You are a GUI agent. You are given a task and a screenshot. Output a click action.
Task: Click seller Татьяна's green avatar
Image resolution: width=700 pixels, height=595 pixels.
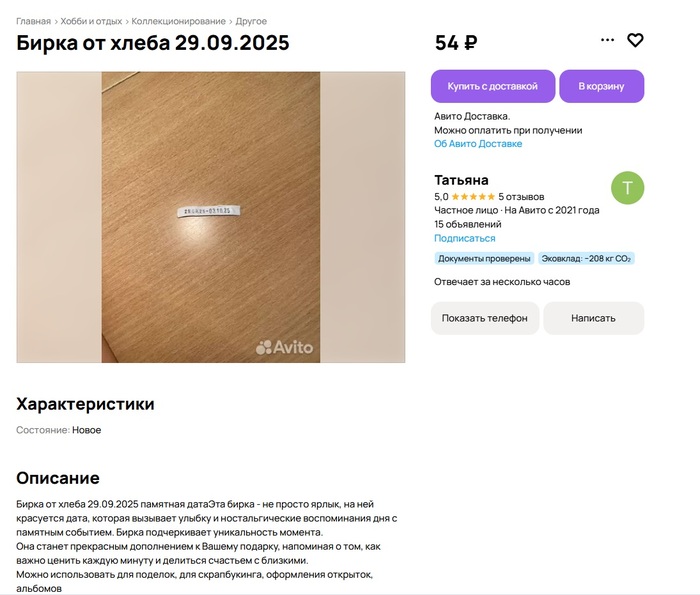627,188
